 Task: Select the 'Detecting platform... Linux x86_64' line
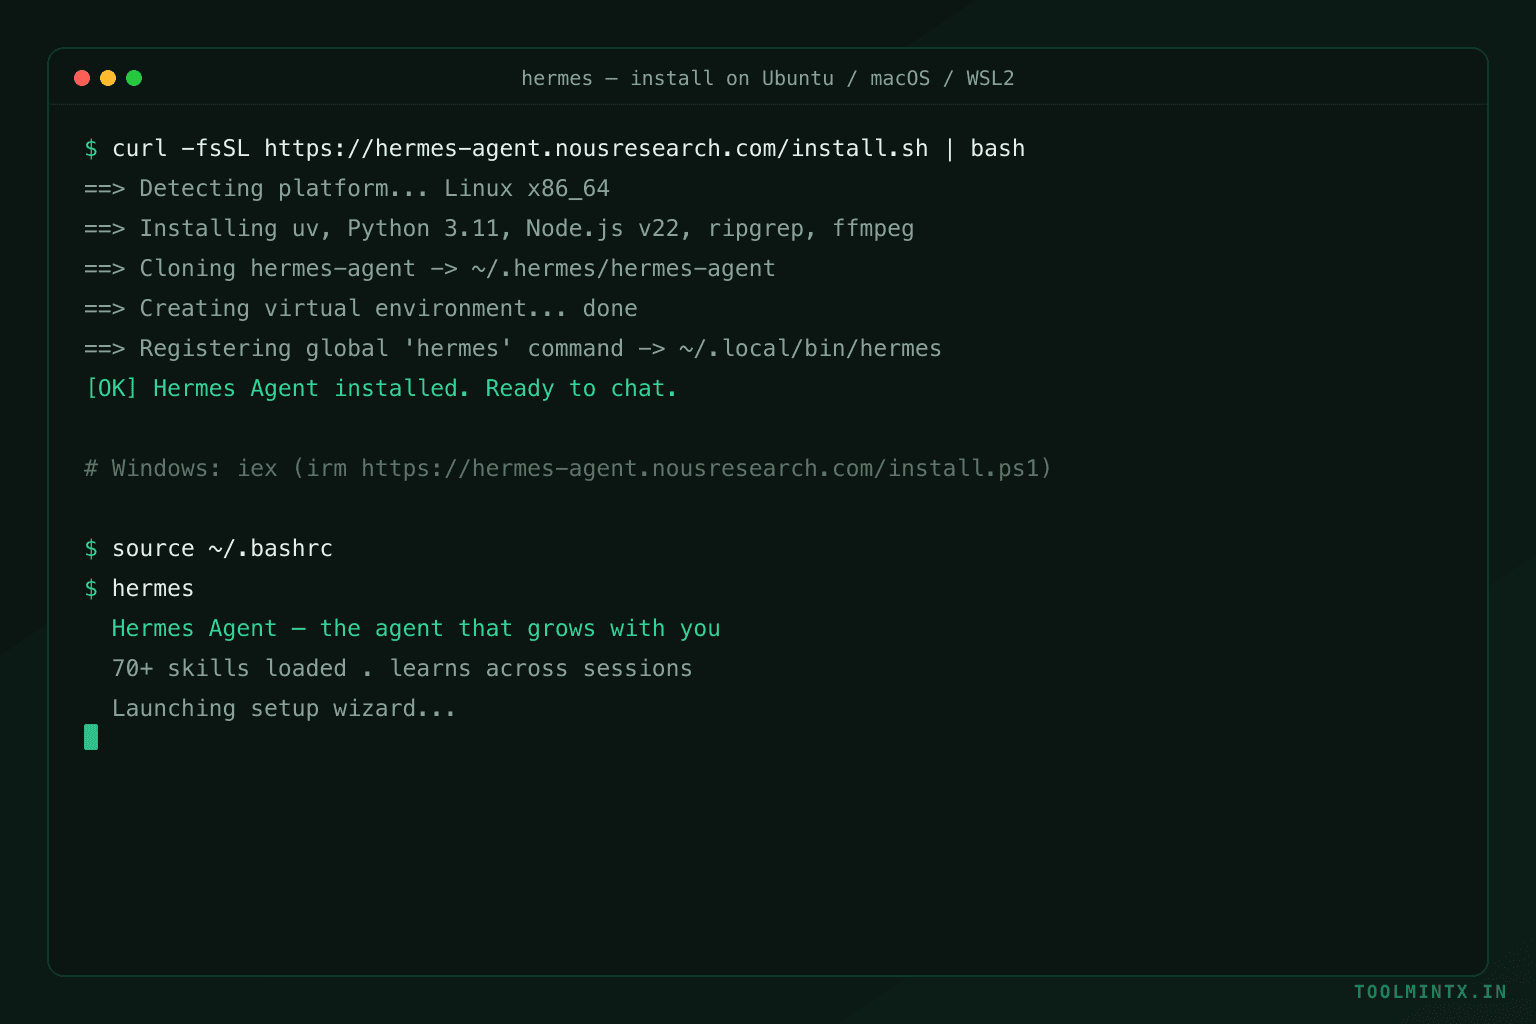[x=347, y=188]
